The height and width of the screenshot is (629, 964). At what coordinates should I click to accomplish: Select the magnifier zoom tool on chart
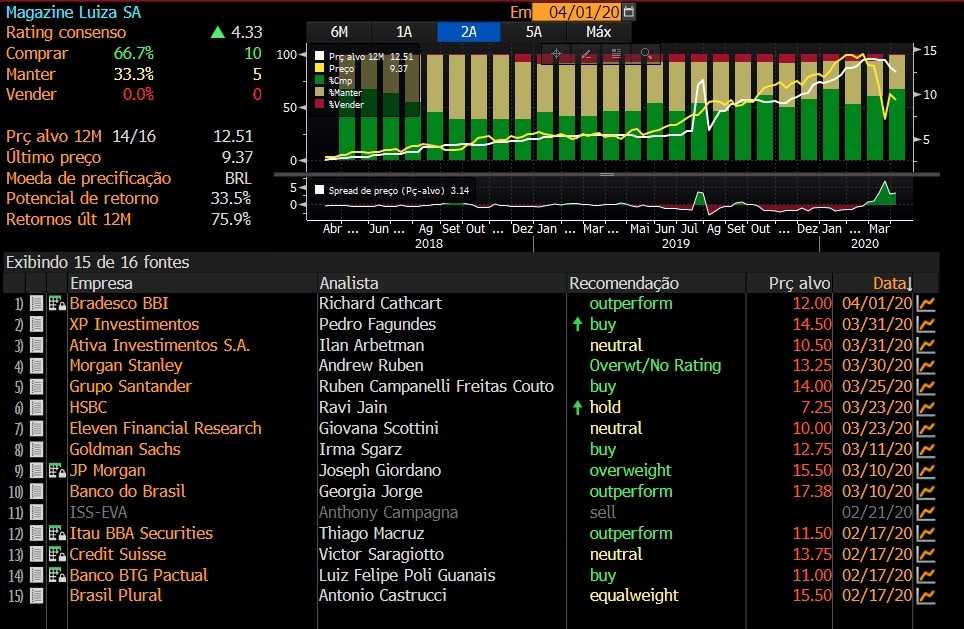[646, 54]
